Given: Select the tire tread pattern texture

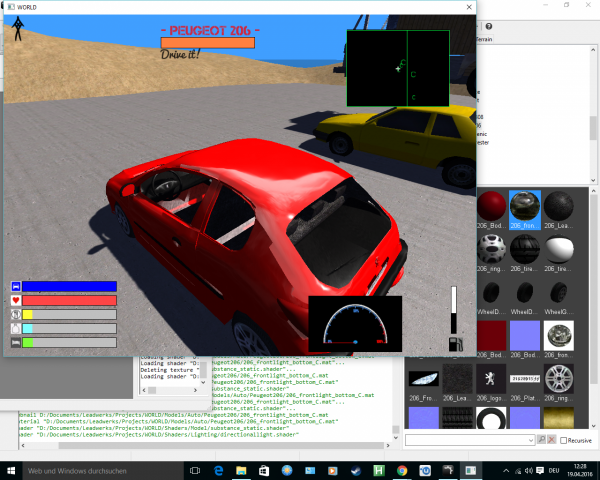Looking at the screenshot, I should pos(457,418).
